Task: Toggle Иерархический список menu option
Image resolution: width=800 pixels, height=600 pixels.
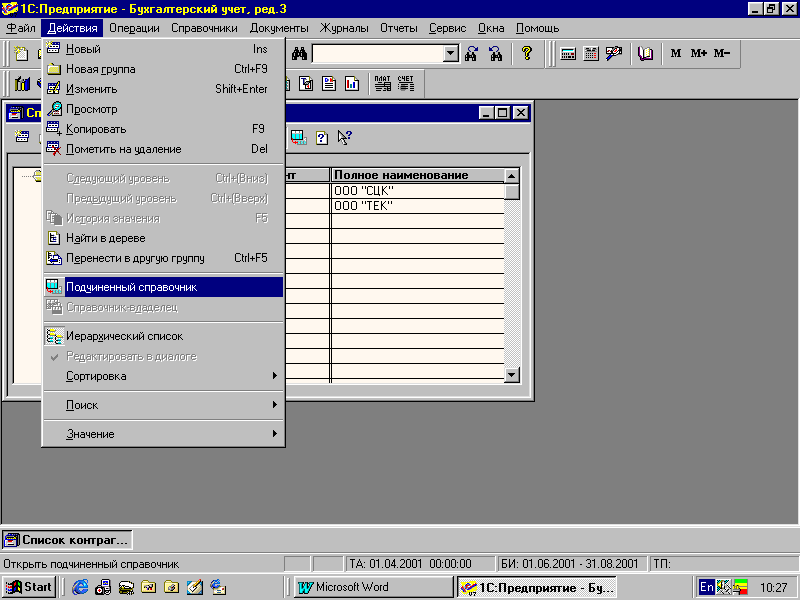Action: [163, 336]
